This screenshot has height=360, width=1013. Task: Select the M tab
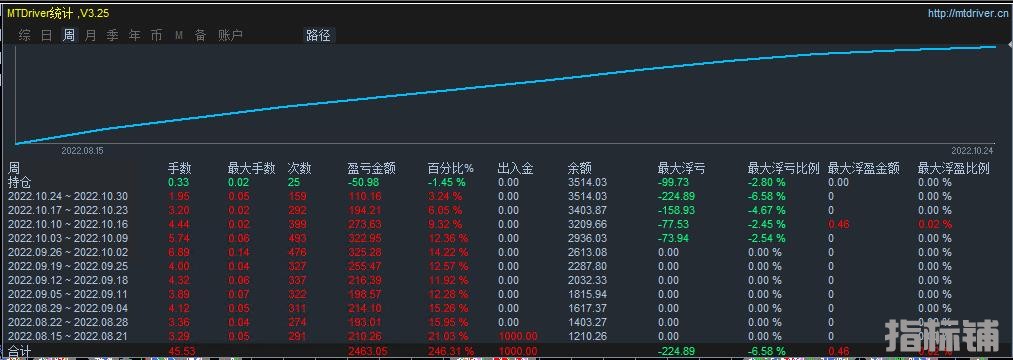179,36
